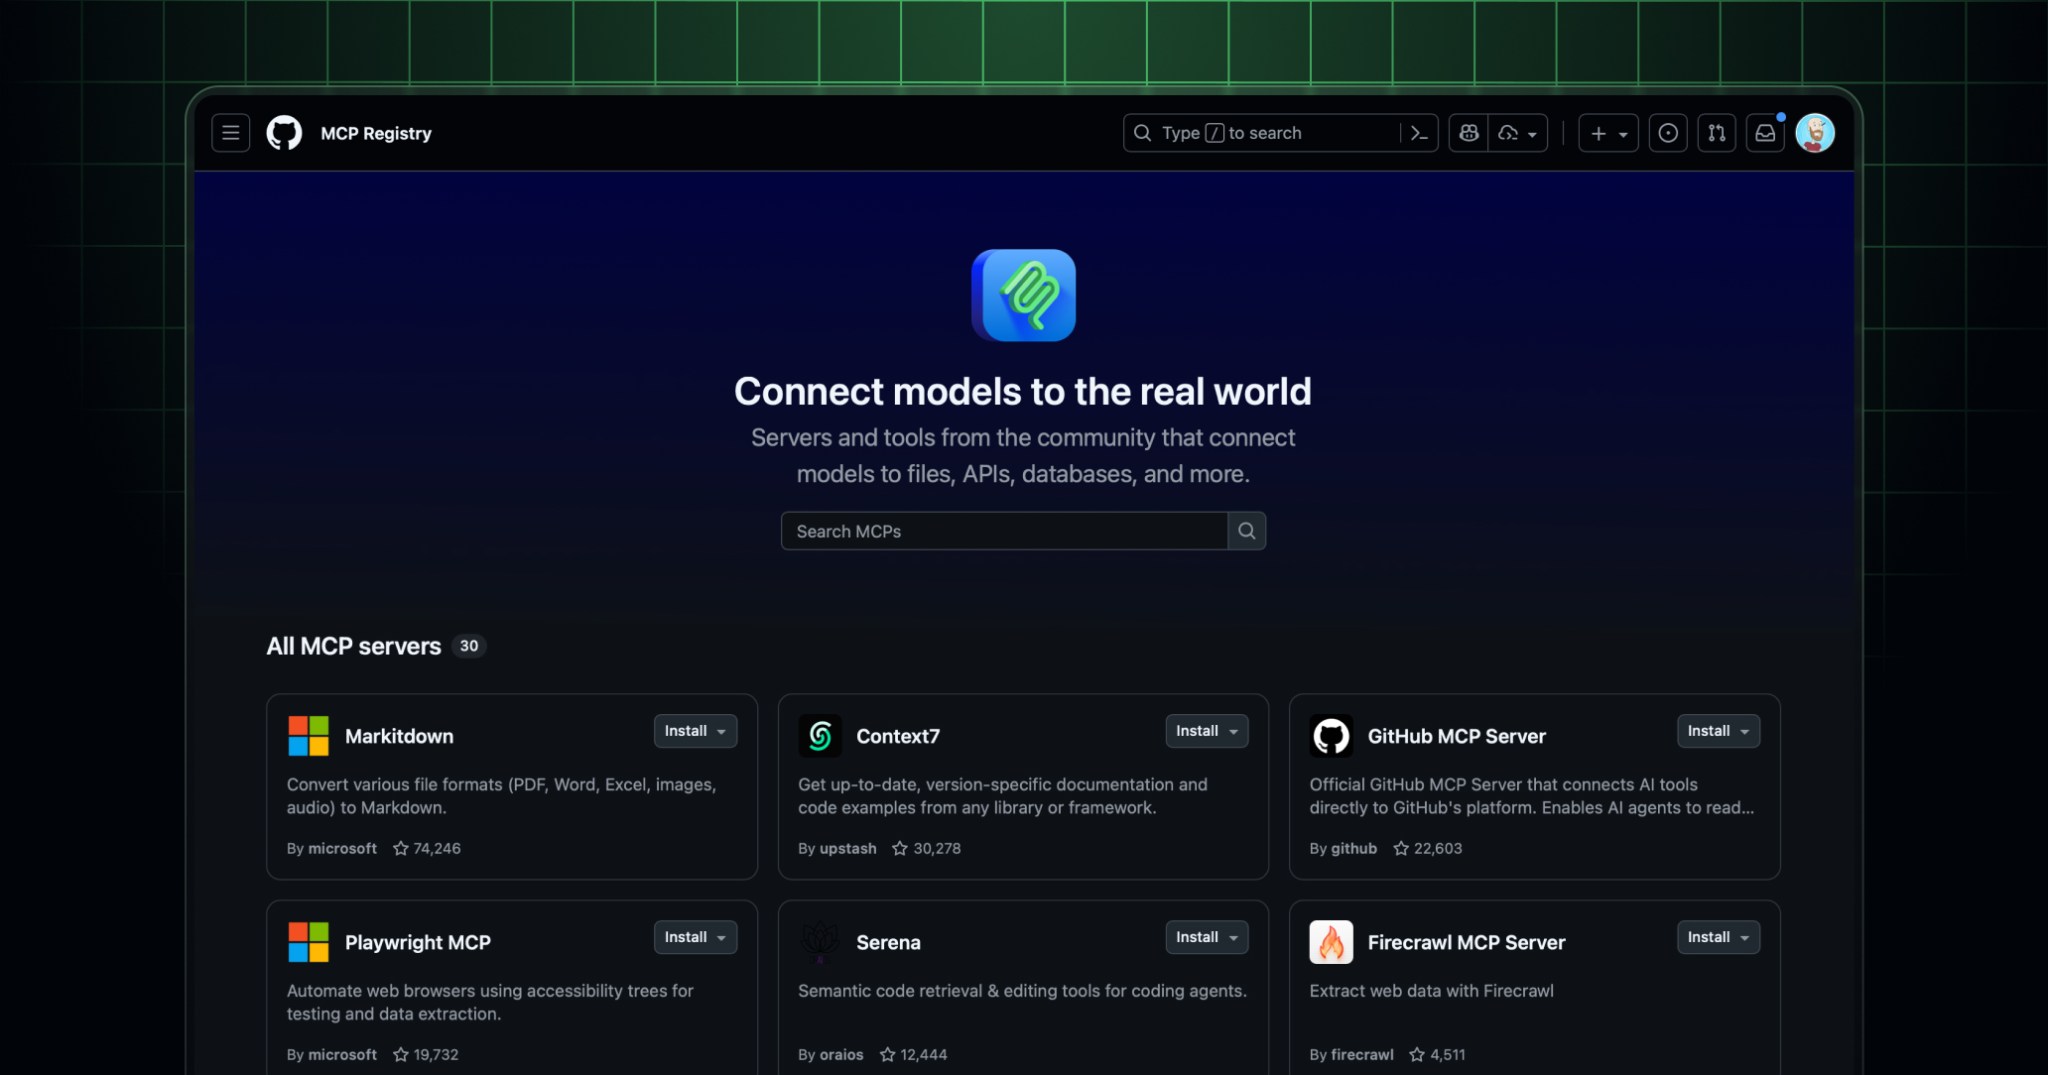This screenshot has height=1075, width=2048.
Task: Click the Firecrawl flame icon
Action: pyautogui.click(x=1331, y=941)
